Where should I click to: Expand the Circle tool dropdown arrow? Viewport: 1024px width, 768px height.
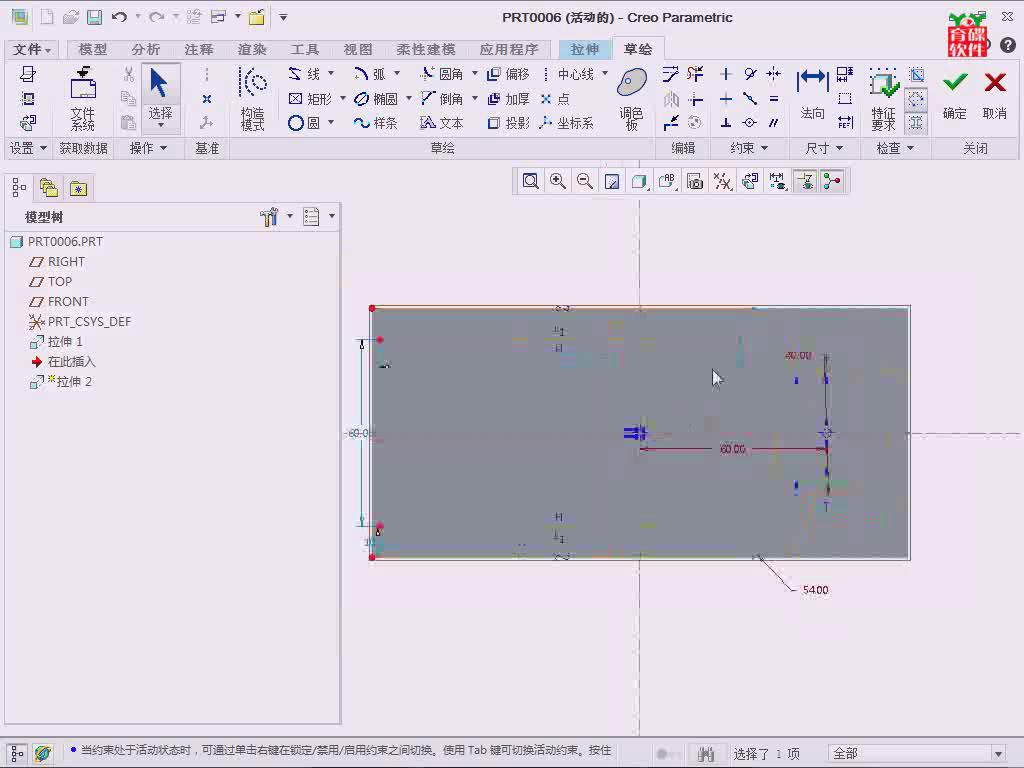pos(331,122)
